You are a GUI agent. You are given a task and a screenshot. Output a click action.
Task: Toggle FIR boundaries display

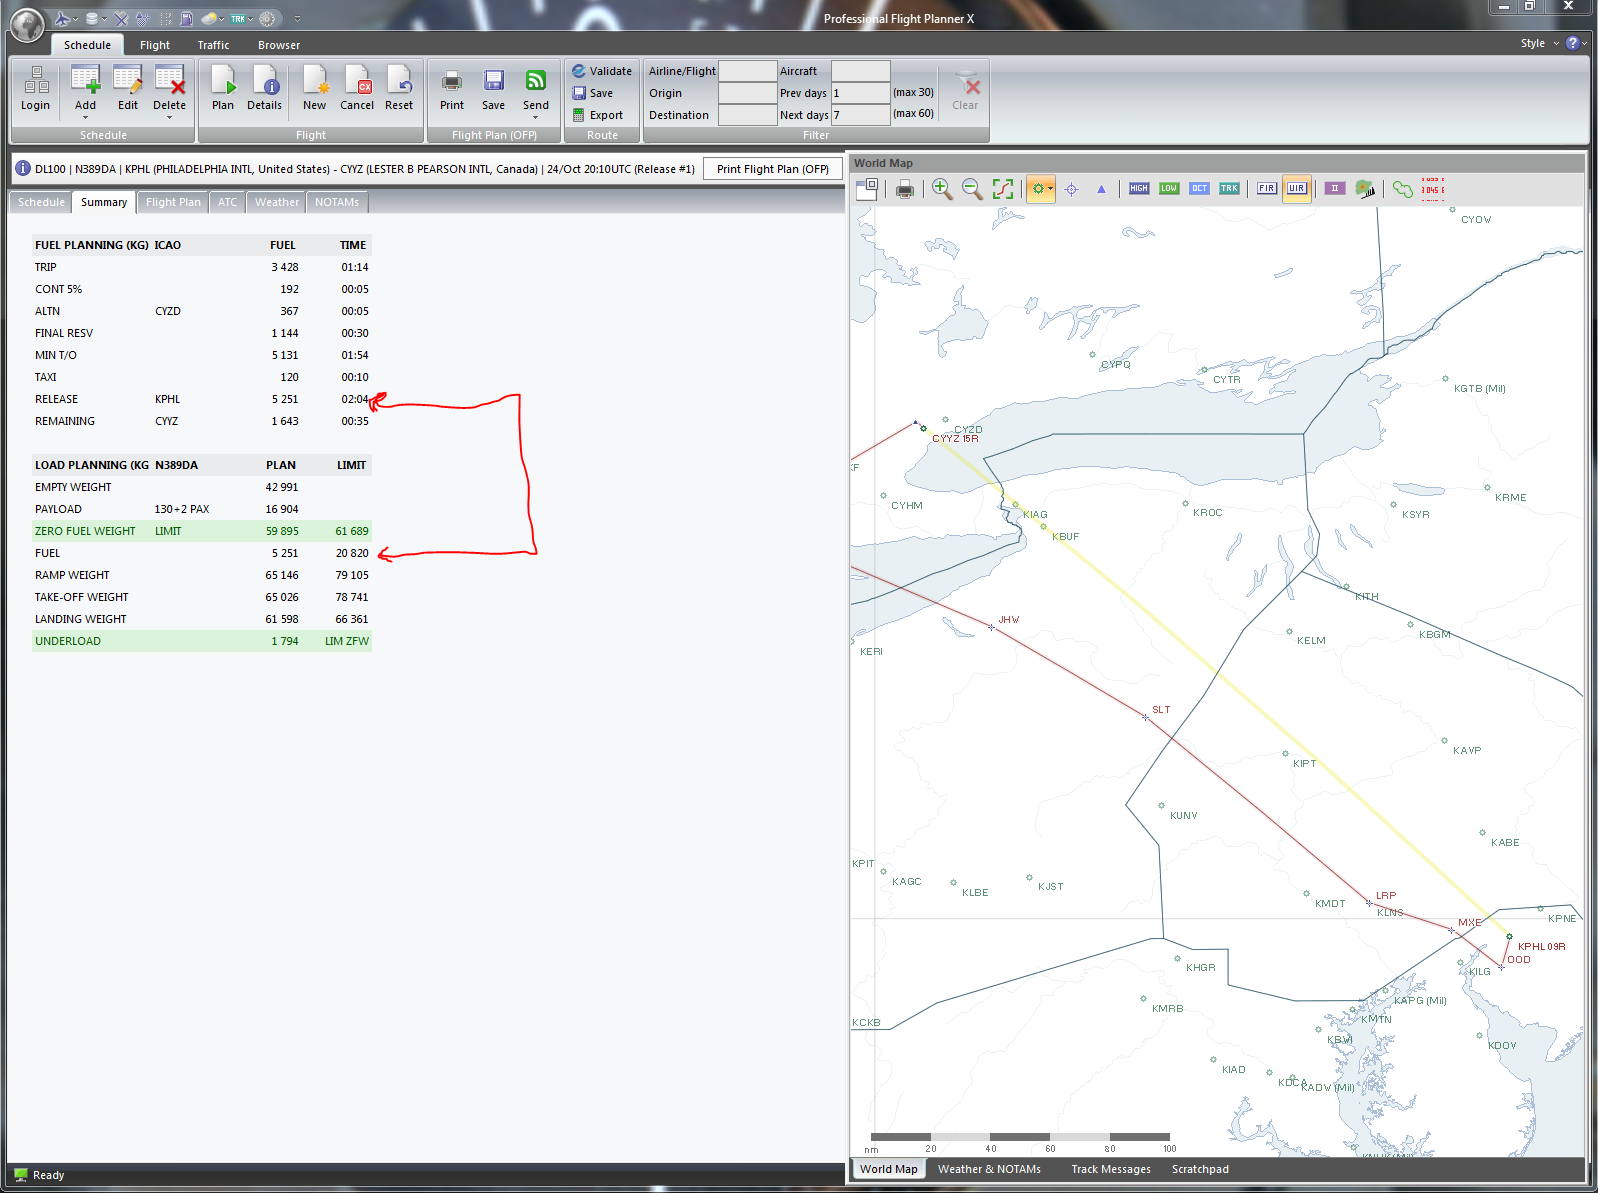[1267, 188]
